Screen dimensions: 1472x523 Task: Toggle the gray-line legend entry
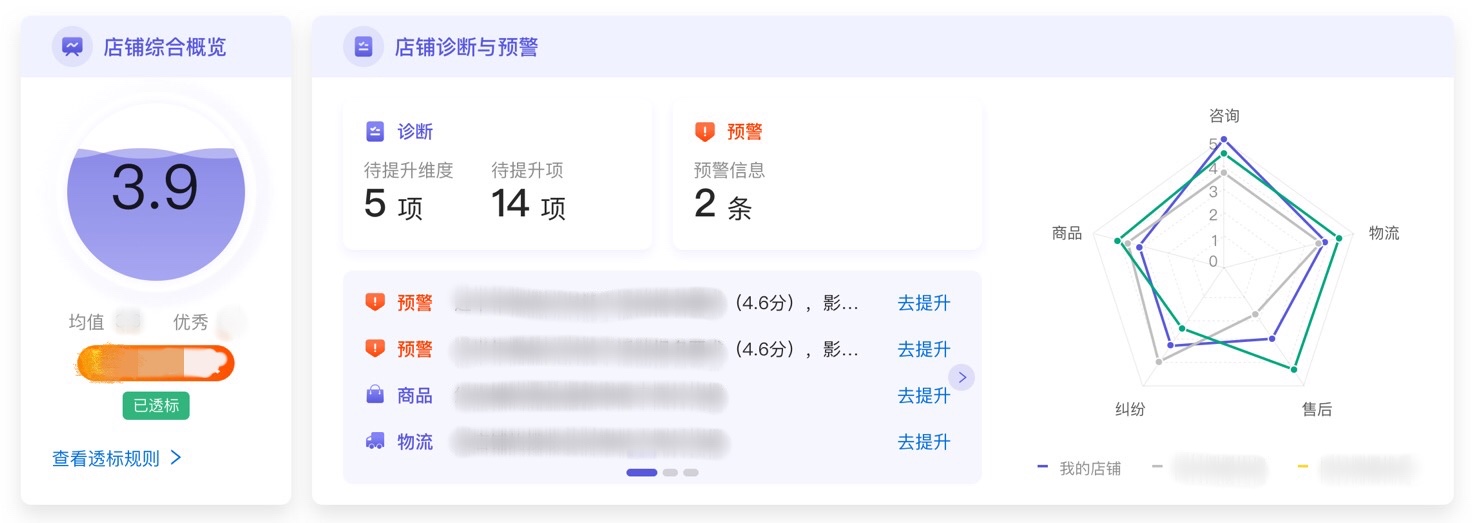(x=1210, y=468)
